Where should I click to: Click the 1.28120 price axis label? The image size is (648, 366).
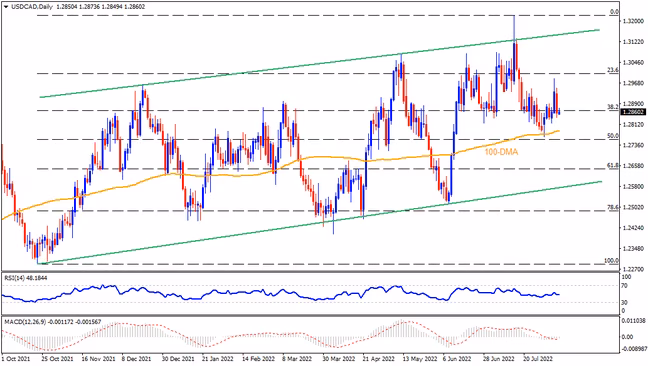click(x=632, y=125)
